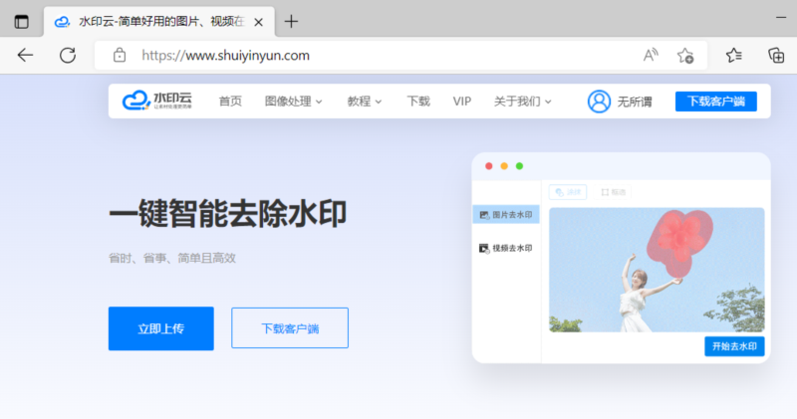Add page to favorites star icon
The image size is (797, 419).
685,55
